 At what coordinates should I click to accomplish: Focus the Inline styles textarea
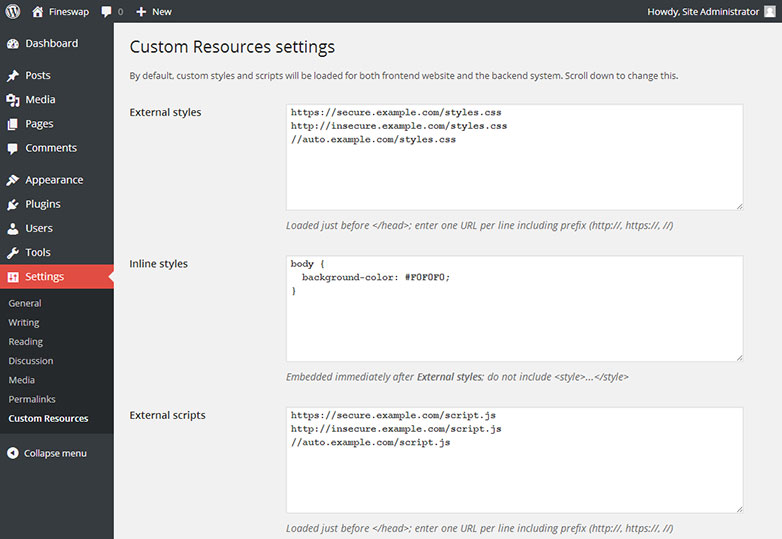pyautogui.click(x=515, y=309)
